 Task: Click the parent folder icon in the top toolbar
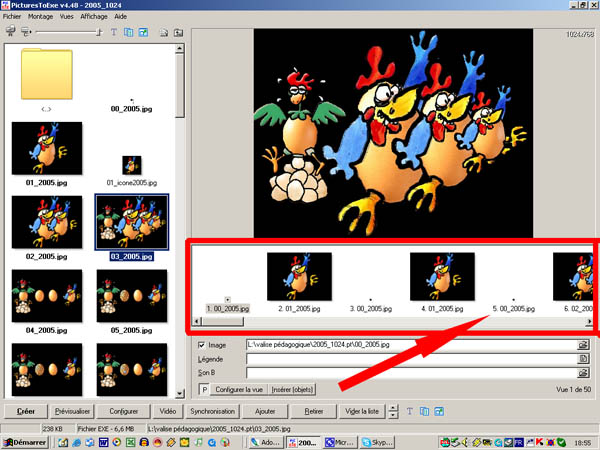pyautogui.click(x=178, y=33)
